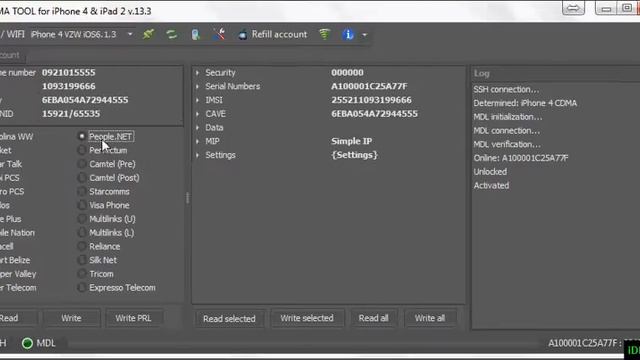The image size is (640, 360).
Task: Click the Write button
Action: point(71,318)
